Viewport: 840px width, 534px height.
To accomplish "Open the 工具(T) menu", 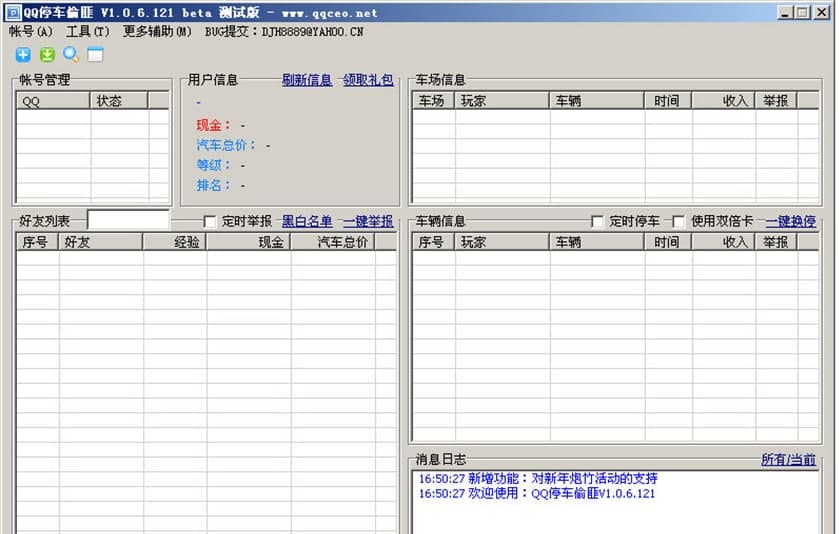I will tap(88, 31).
